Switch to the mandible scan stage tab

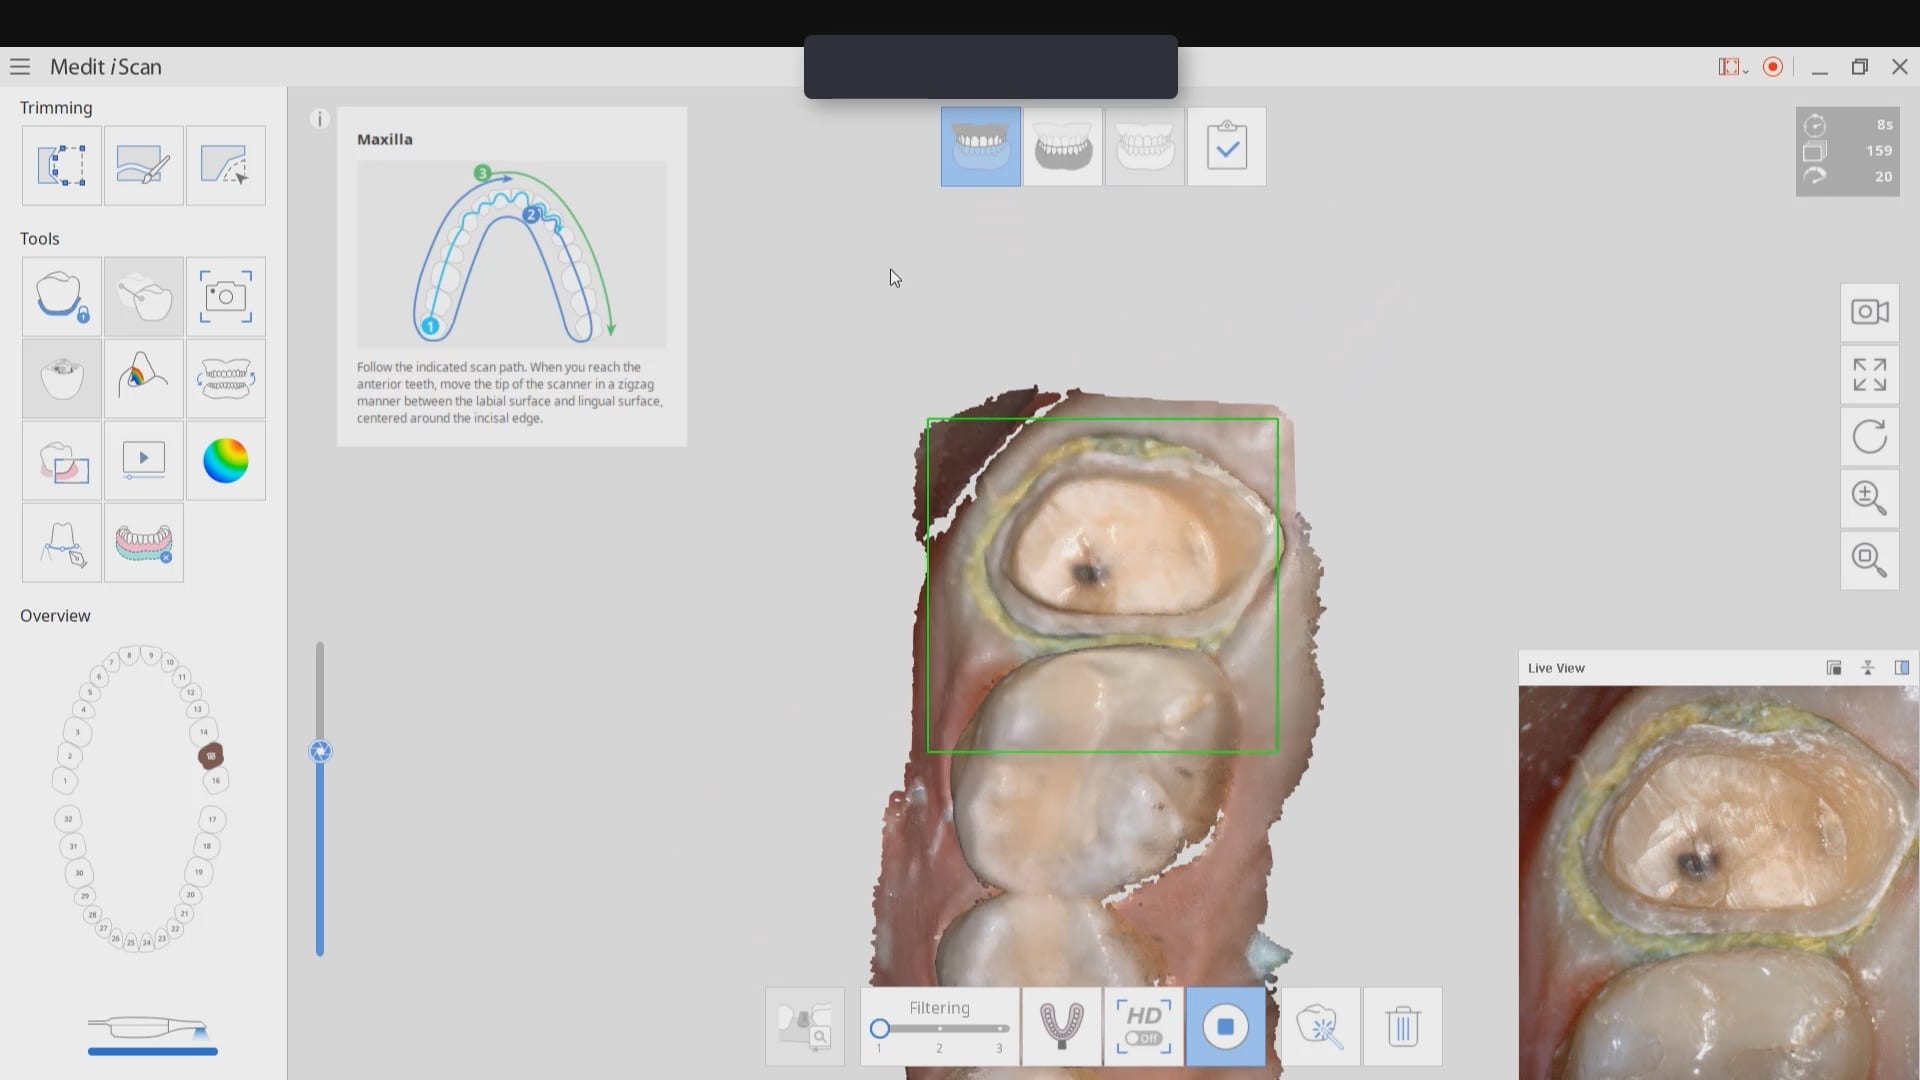coord(1063,147)
